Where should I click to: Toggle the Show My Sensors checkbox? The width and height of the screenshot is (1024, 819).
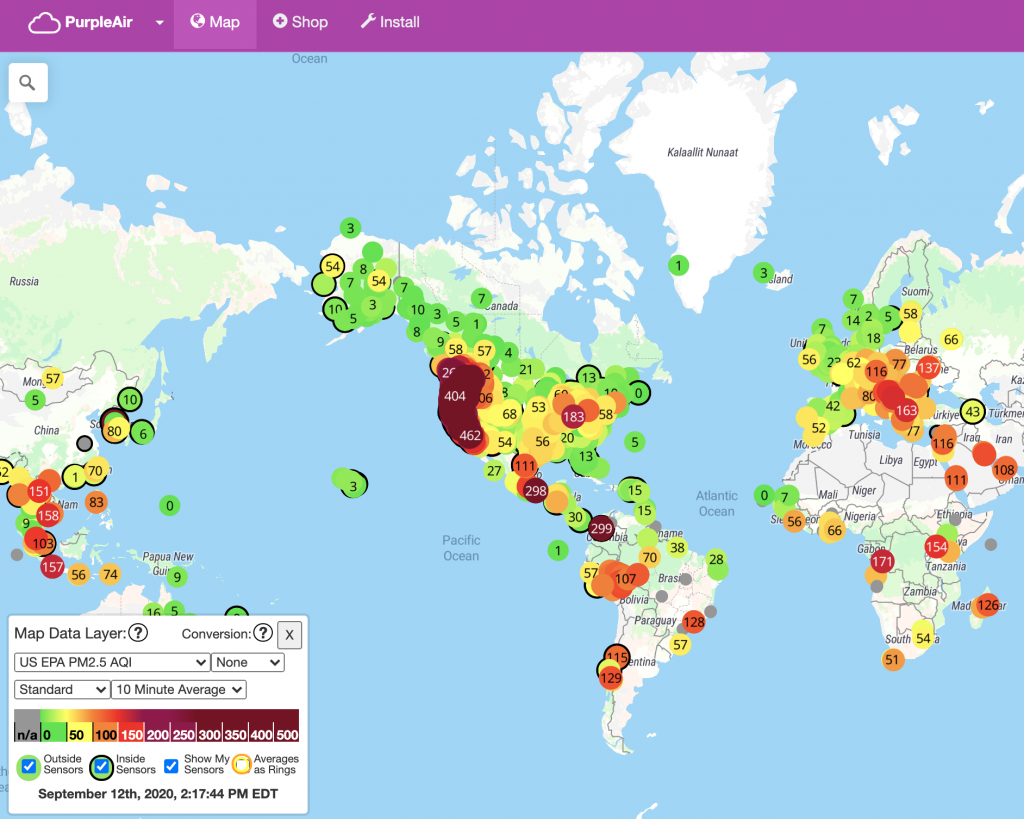tap(171, 766)
